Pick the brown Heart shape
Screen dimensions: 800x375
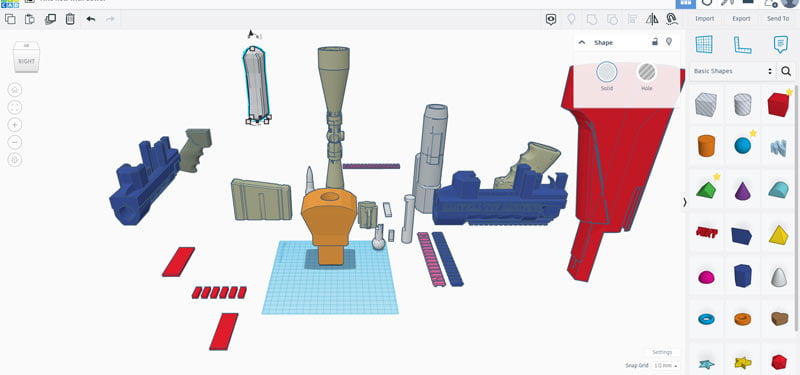tap(779, 319)
